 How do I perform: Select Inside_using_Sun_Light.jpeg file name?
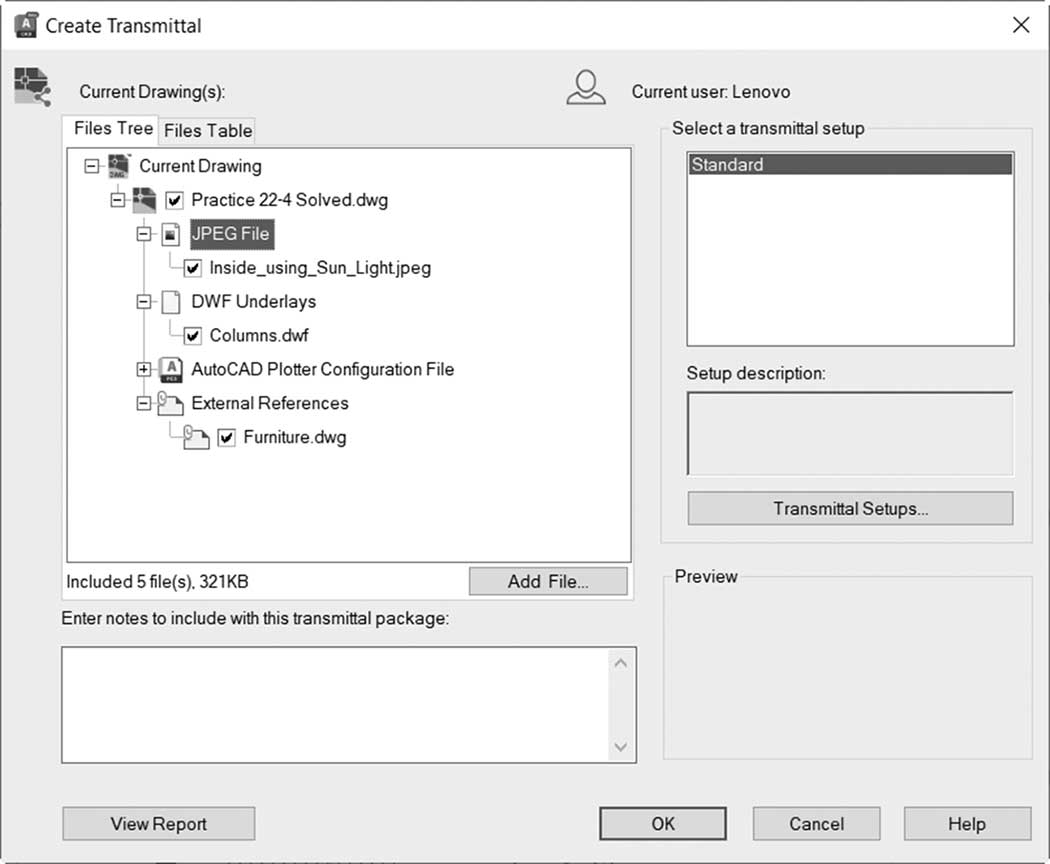point(320,268)
